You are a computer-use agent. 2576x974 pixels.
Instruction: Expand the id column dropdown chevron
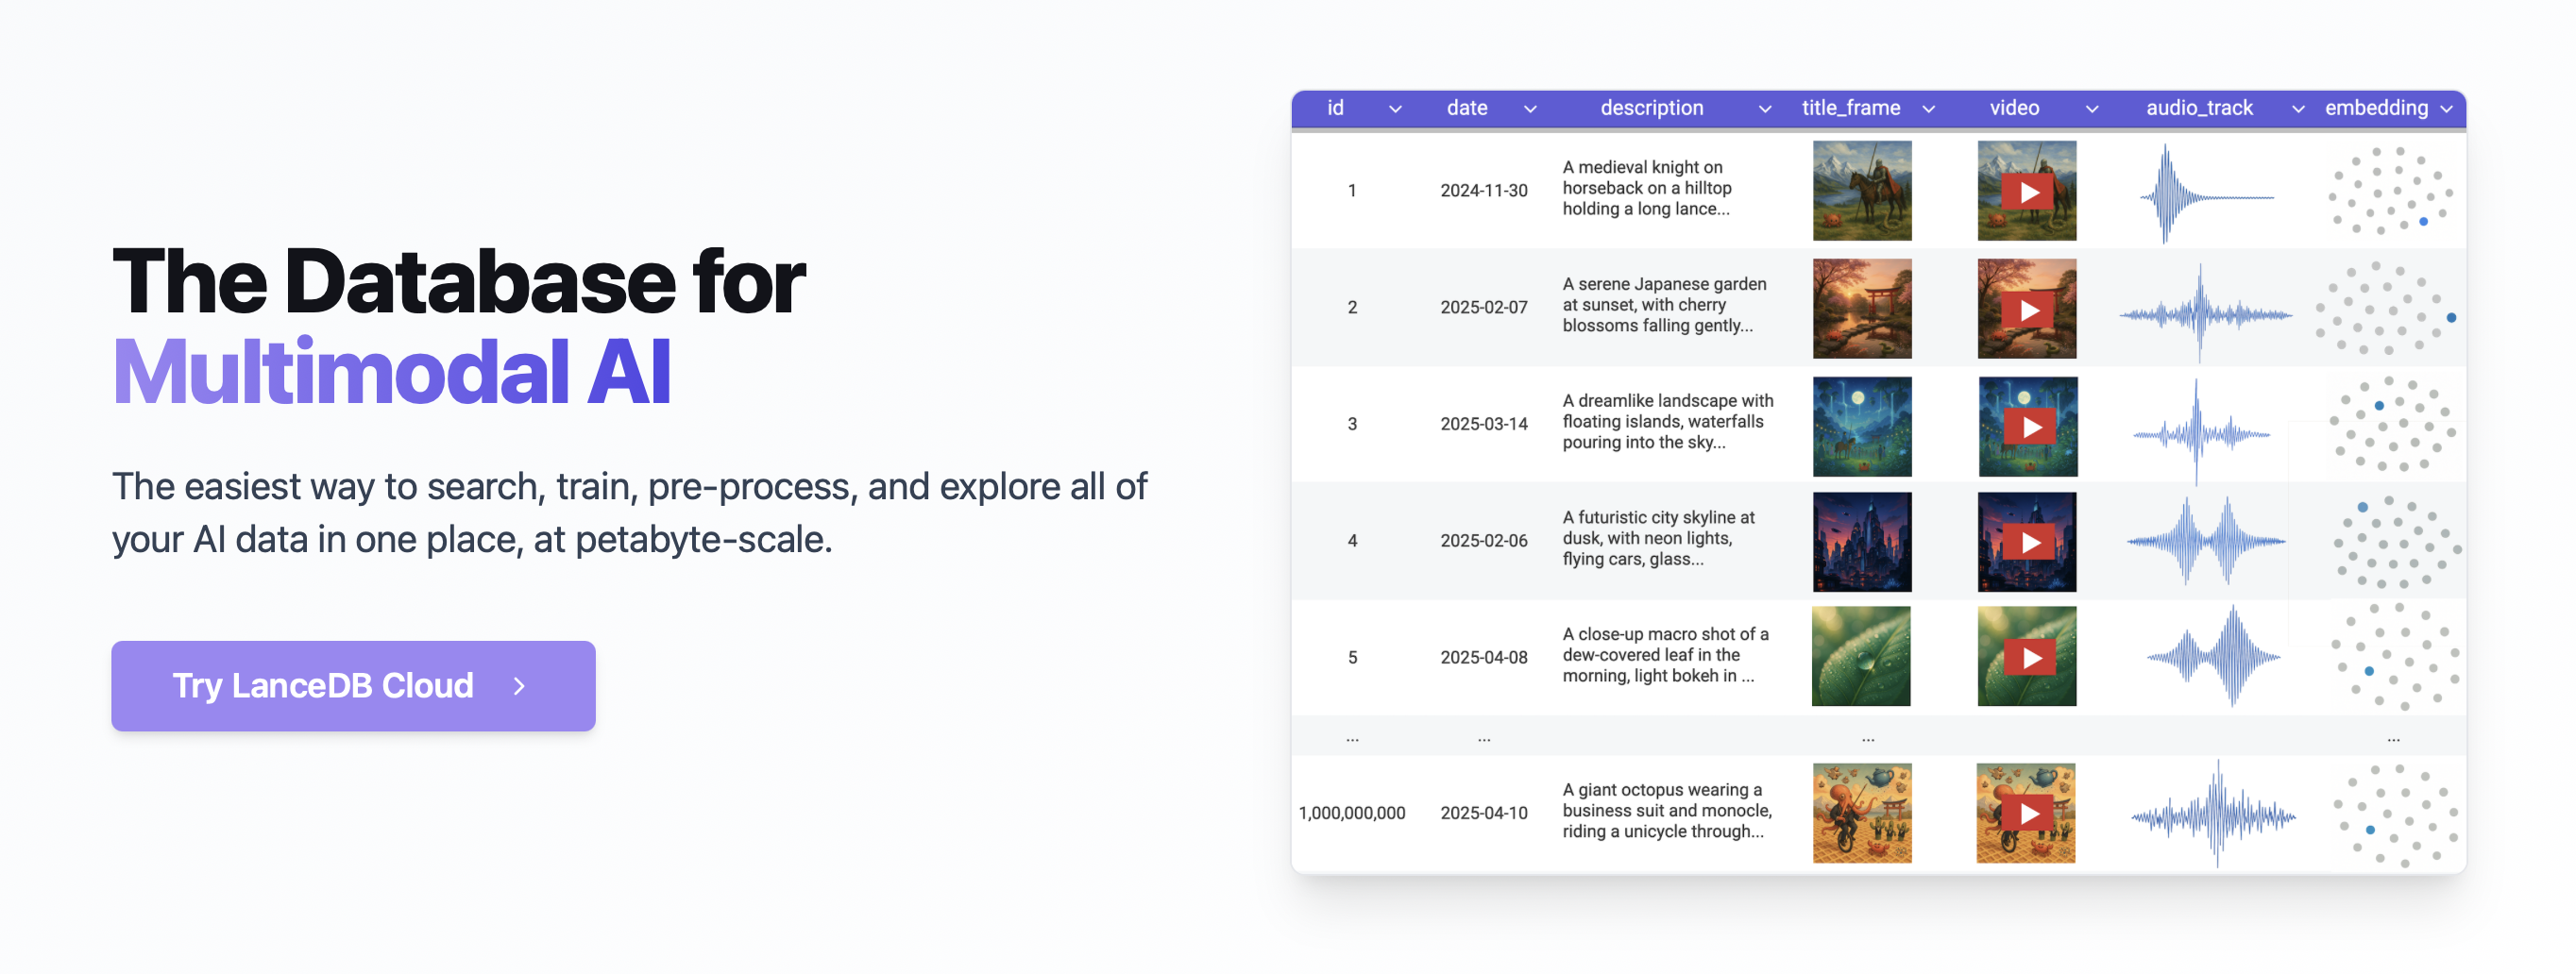click(x=1395, y=109)
